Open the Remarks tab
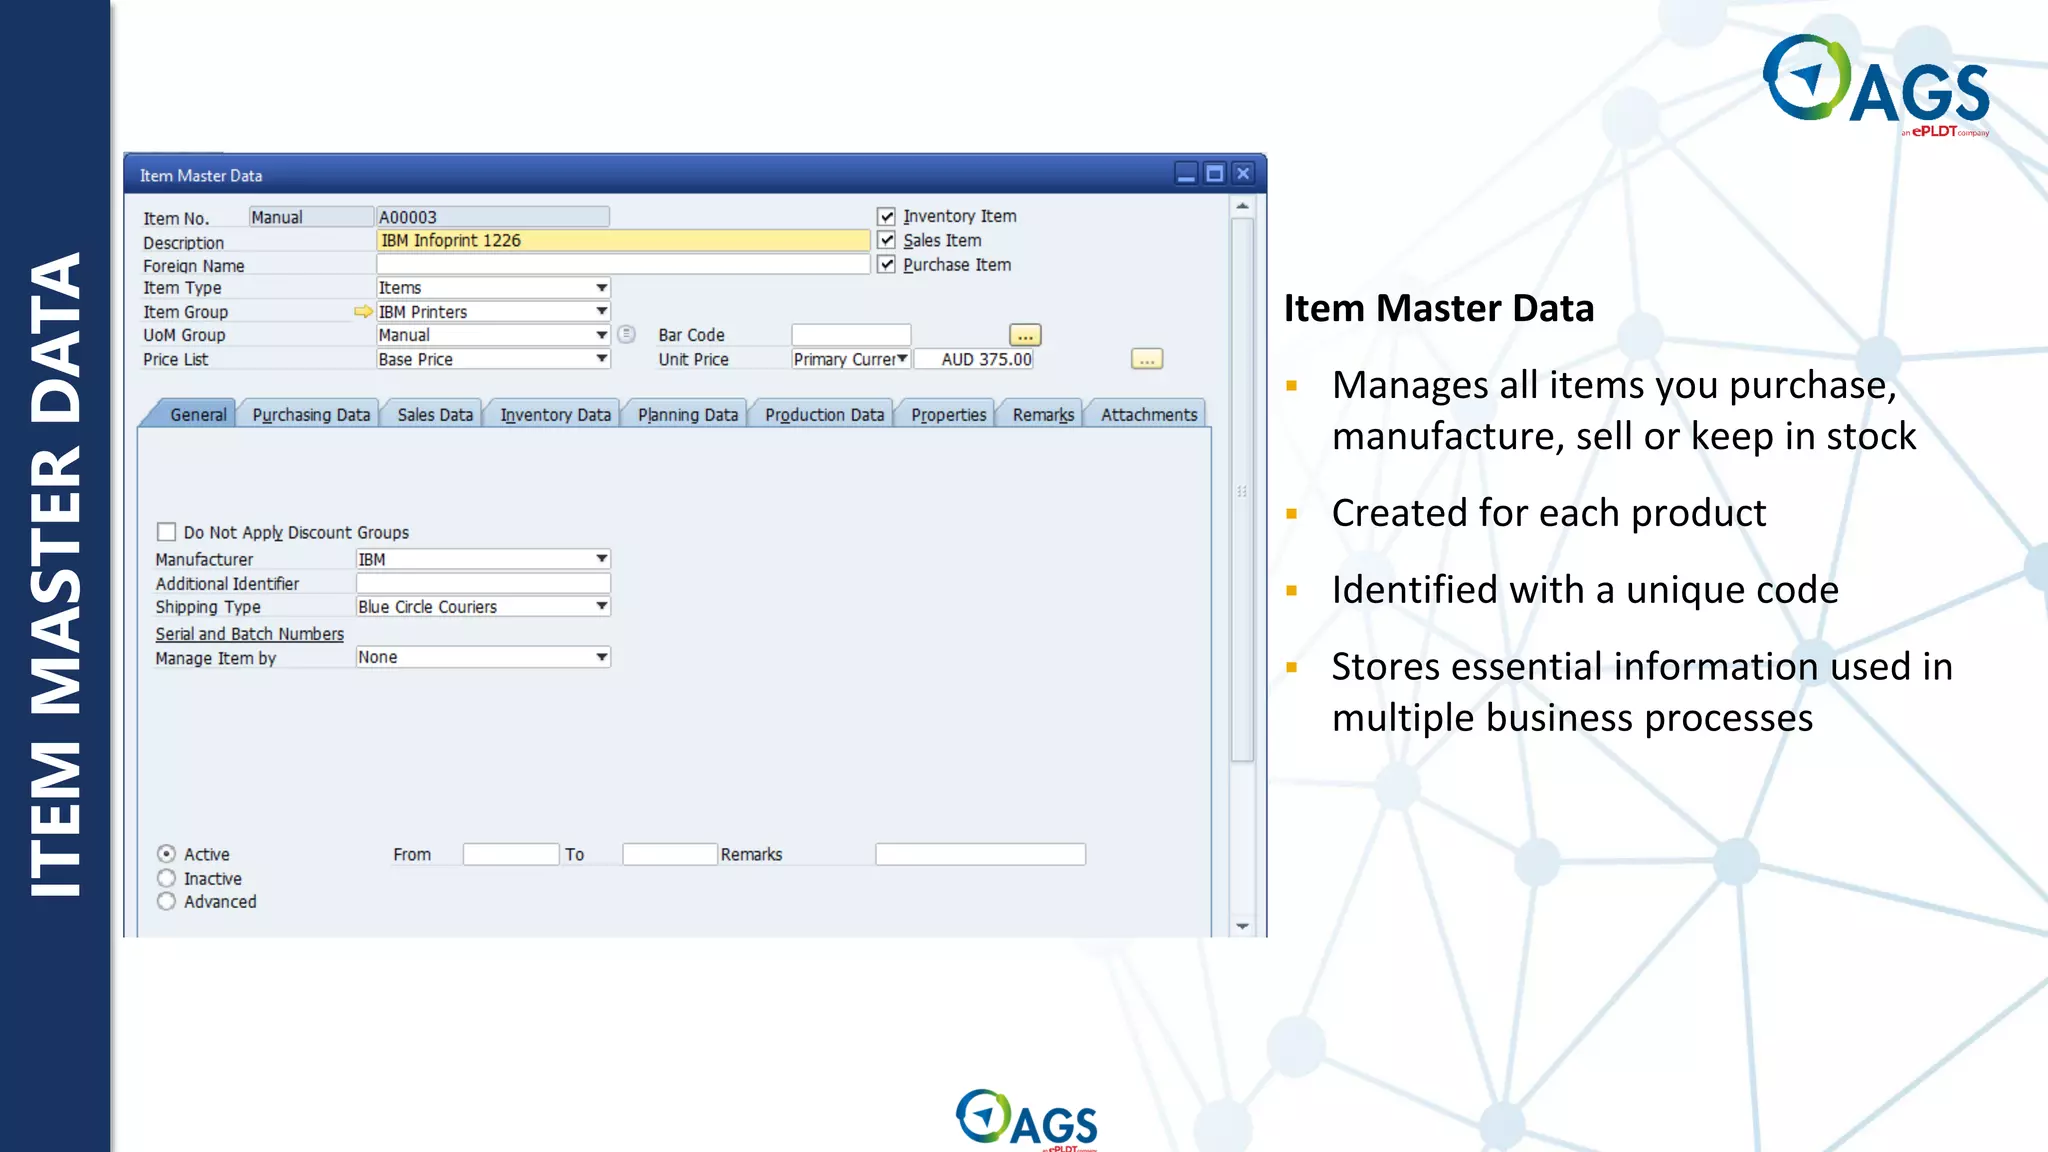 (x=1043, y=415)
